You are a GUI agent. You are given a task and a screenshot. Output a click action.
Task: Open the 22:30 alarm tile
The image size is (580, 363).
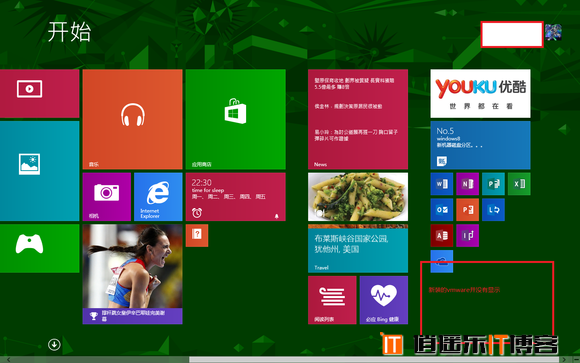(236, 196)
